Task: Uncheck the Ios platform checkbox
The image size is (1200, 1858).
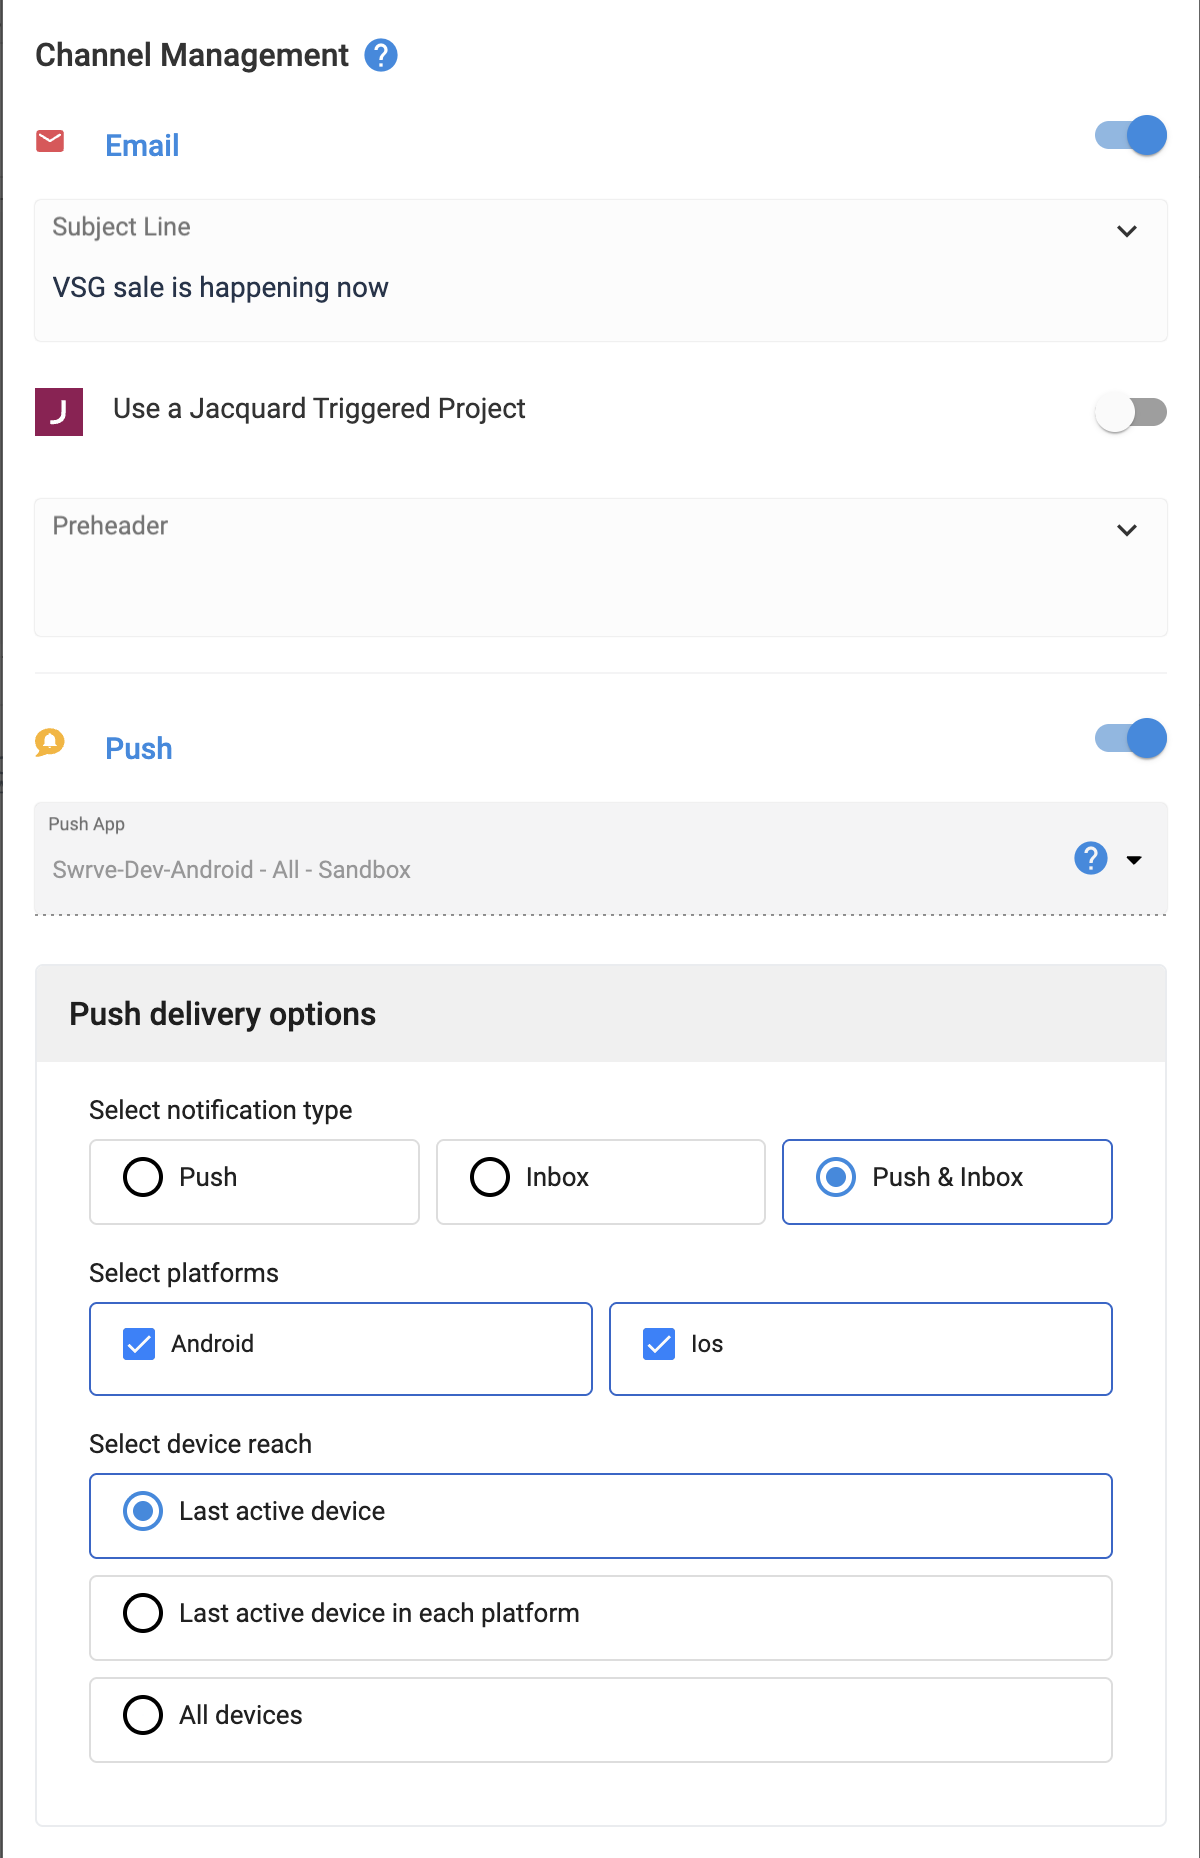Action: tap(659, 1344)
